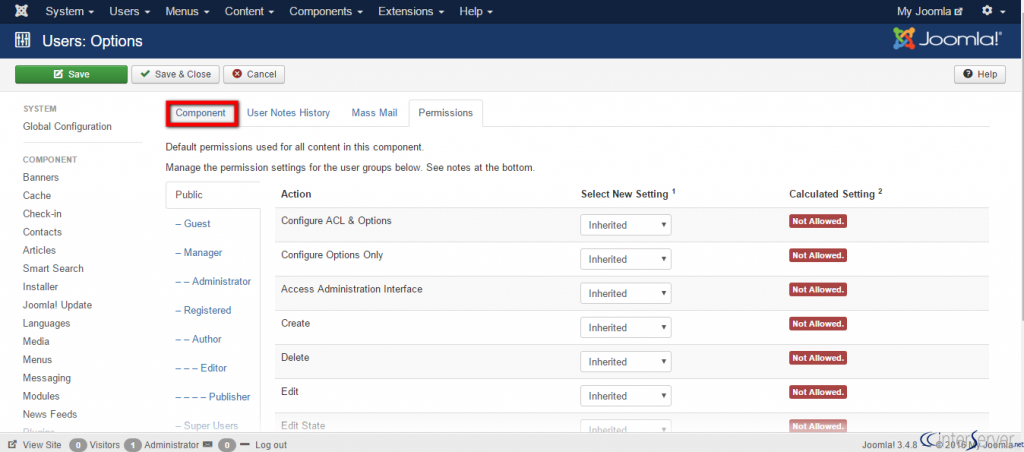Click Save & Close button
Image resolution: width=1024 pixels, height=452 pixels.
(x=176, y=74)
